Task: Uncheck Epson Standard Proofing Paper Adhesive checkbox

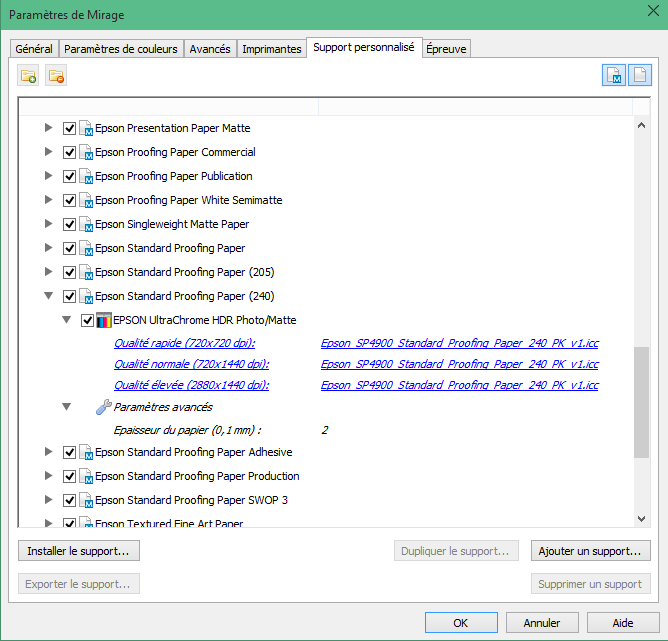Action: (x=69, y=452)
